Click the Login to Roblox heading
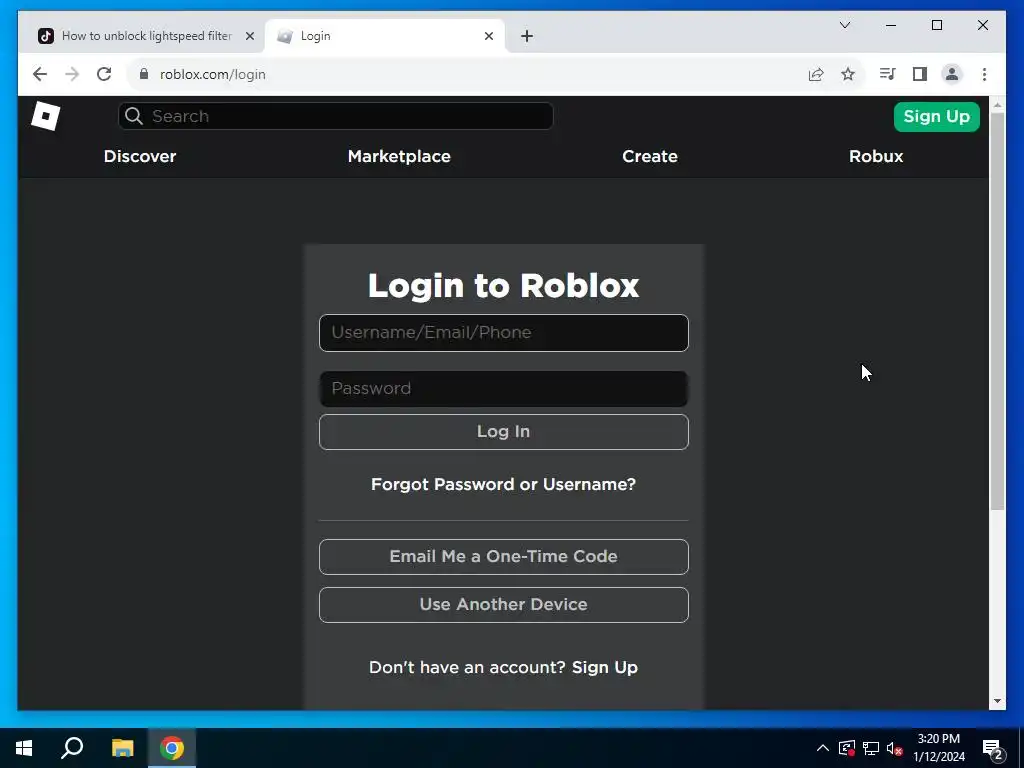The height and width of the screenshot is (768, 1024). (x=504, y=285)
